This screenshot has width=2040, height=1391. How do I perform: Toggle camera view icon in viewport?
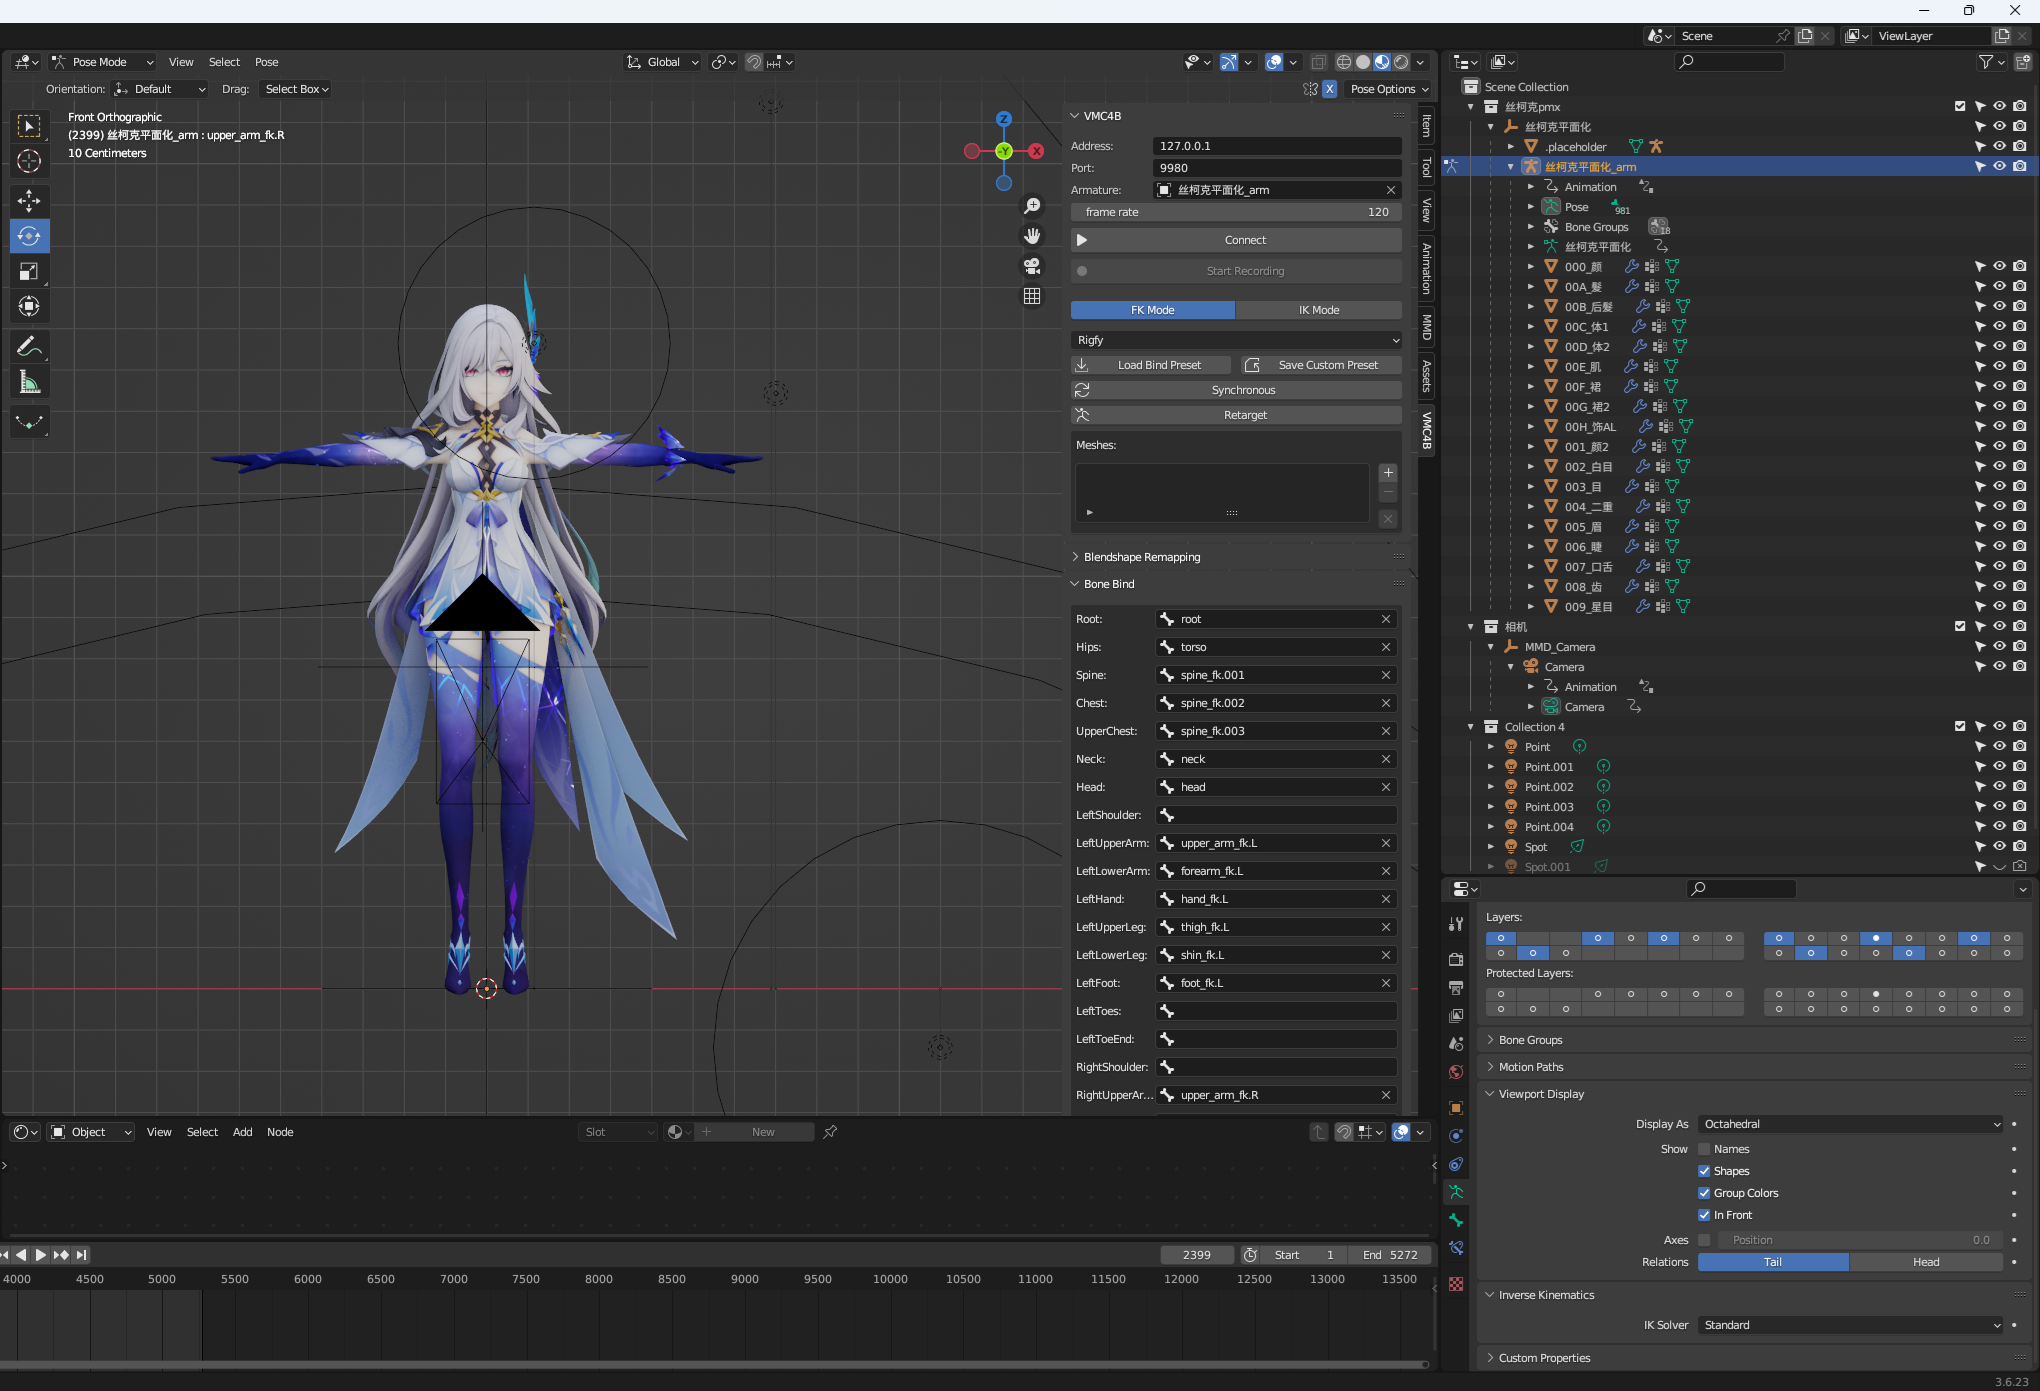point(1032,266)
